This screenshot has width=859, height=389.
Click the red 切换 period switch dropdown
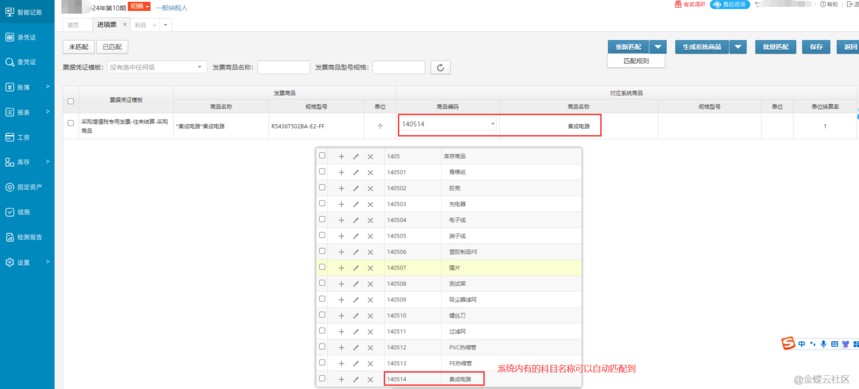[139, 6]
